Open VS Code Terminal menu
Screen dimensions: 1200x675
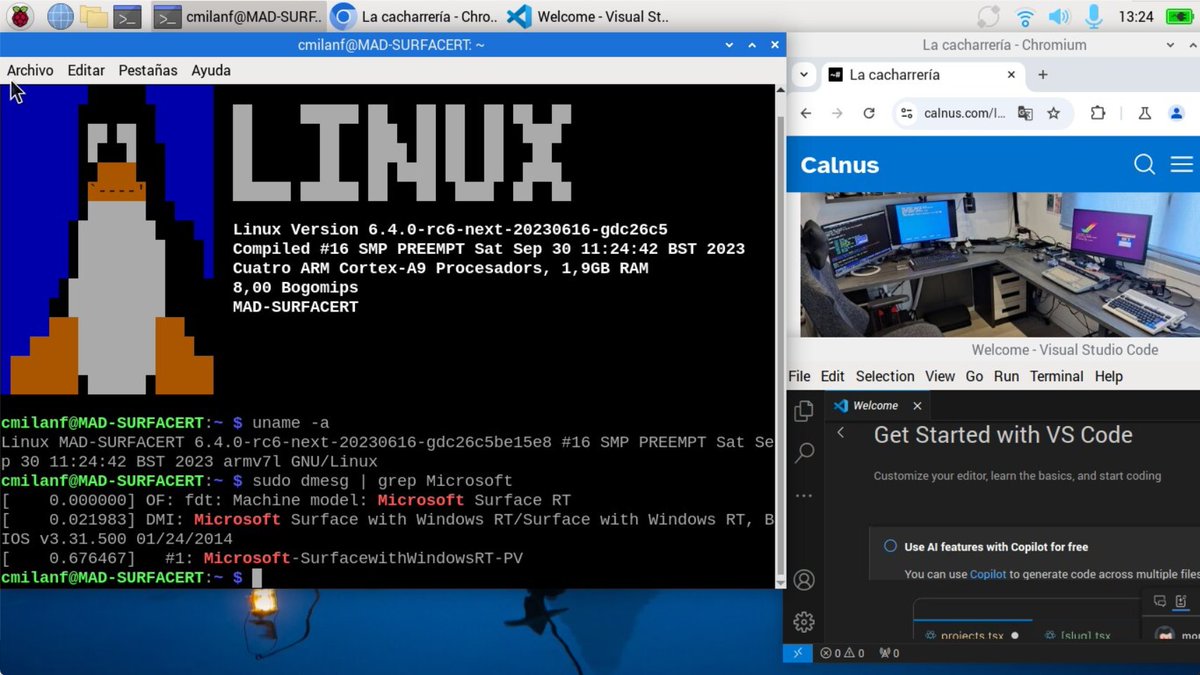coord(1057,376)
